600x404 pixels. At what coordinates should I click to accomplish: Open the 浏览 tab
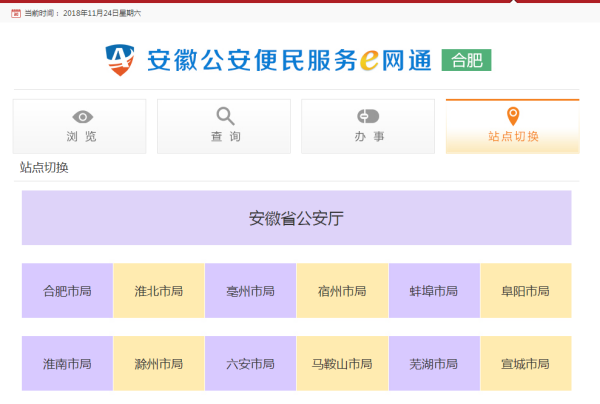80,127
